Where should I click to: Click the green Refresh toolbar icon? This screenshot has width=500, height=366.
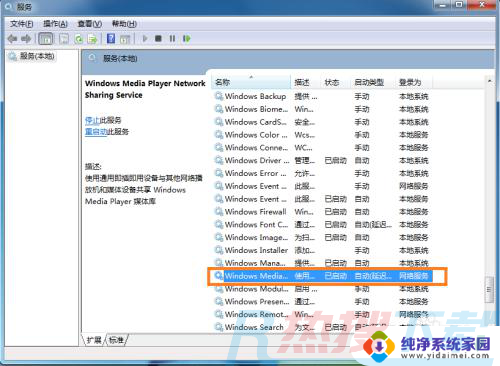click(79, 39)
